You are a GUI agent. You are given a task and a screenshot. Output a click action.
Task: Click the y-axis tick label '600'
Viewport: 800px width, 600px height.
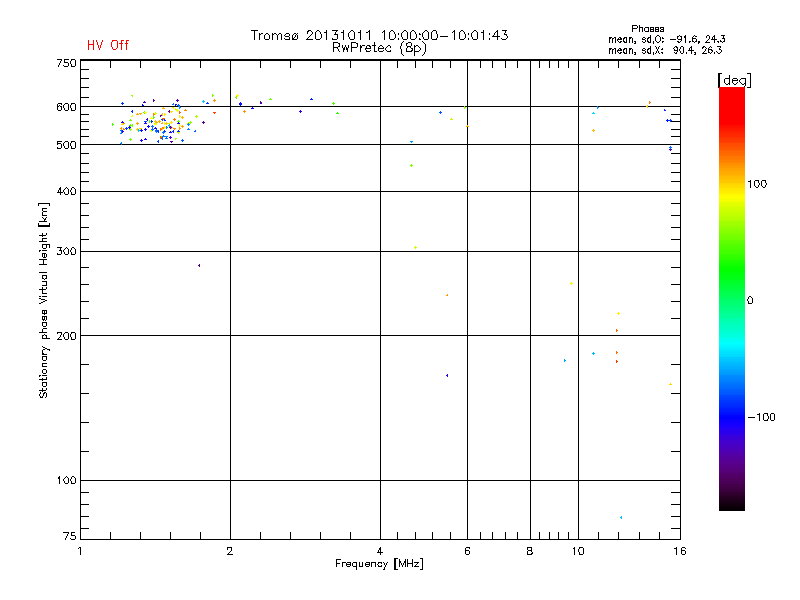(66, 107)
